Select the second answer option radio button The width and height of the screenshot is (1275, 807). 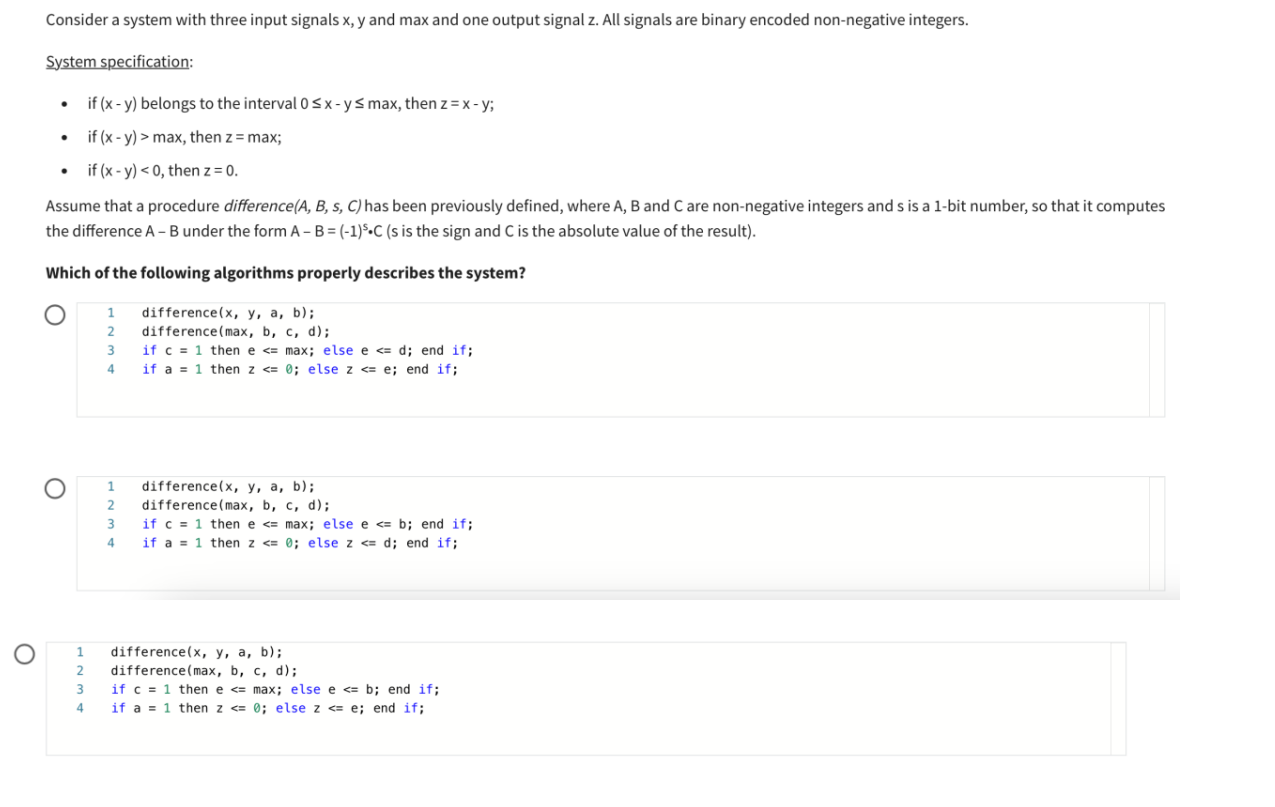click(55, 487)
